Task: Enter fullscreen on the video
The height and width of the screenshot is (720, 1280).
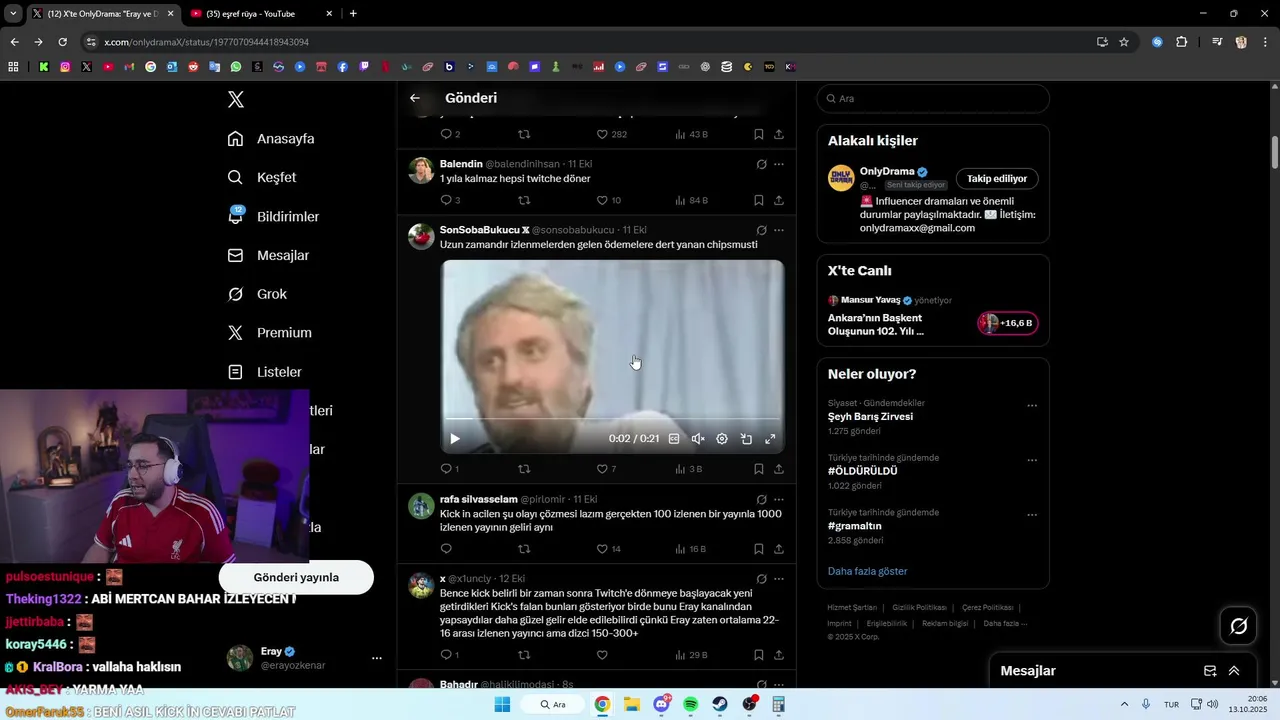Action: pos(770,438)
